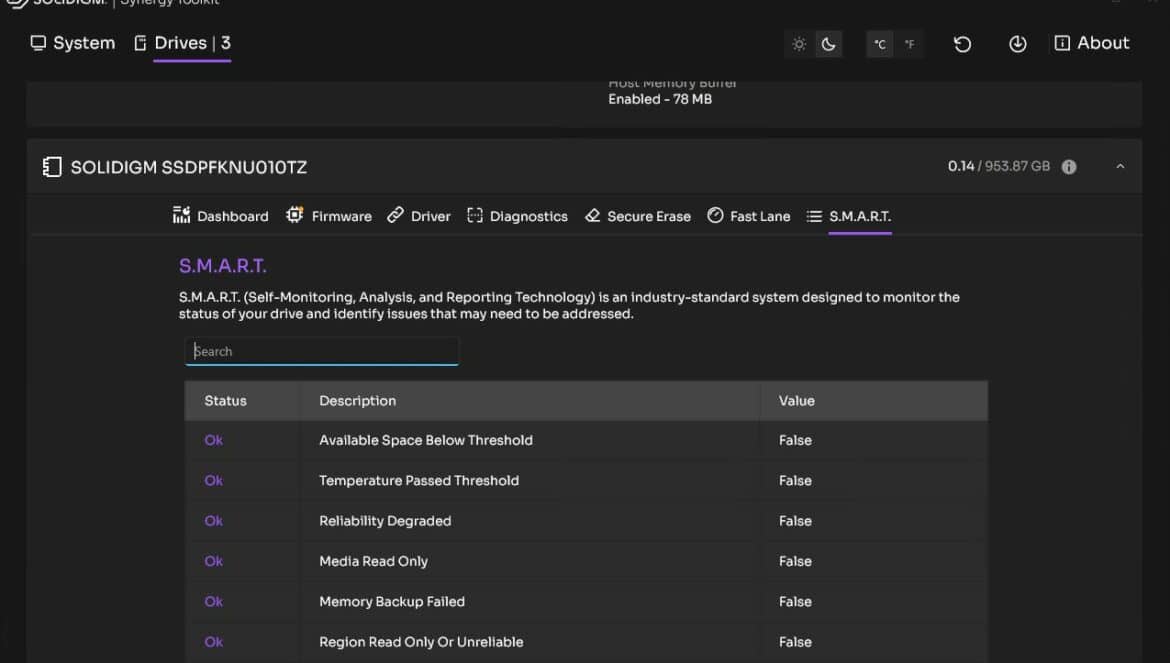
Task: Open the Firmware tab
Action: pos(329,216)
